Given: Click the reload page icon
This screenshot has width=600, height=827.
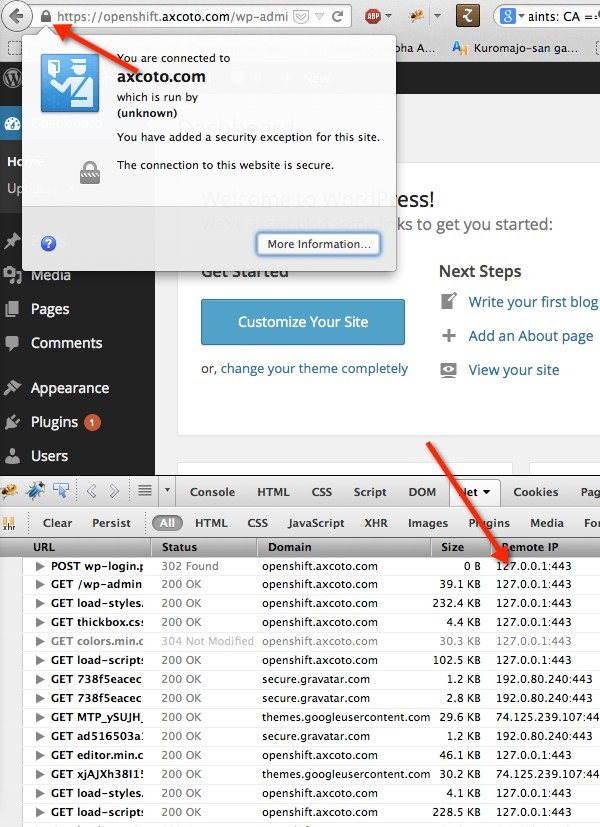Looking at the screenshot, I should coord(338,16).
